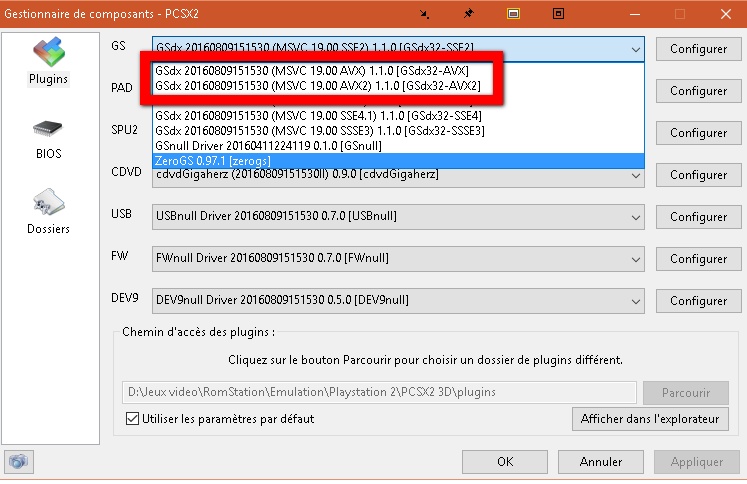The height and width of the screenshot is (484, 747).
Task: Choose GSdx SSE4.1 plugin entry
Action: click(398, 116)
